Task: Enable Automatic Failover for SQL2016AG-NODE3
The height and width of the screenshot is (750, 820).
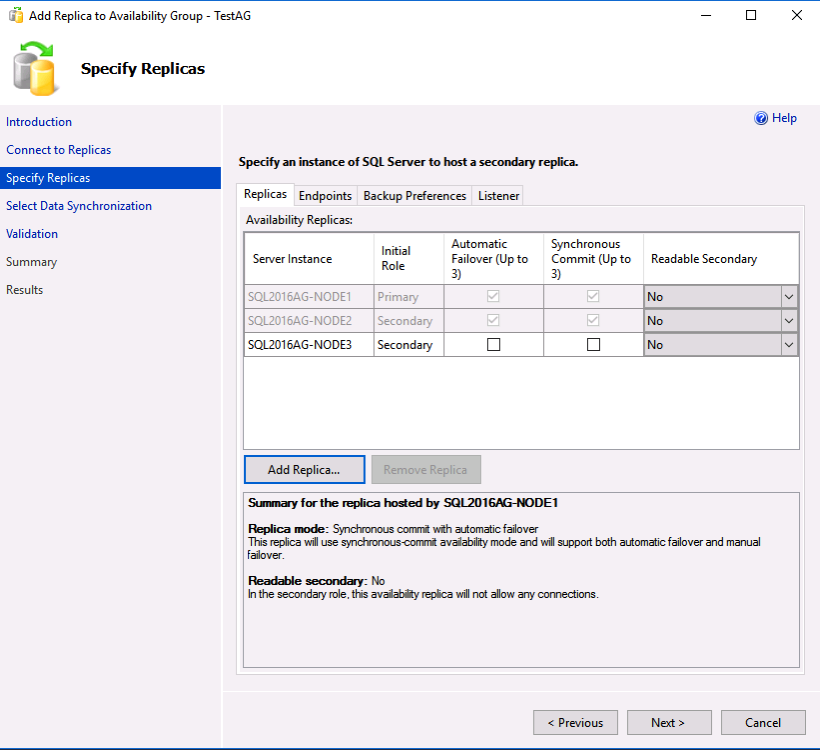Action: tap(493, 345)
